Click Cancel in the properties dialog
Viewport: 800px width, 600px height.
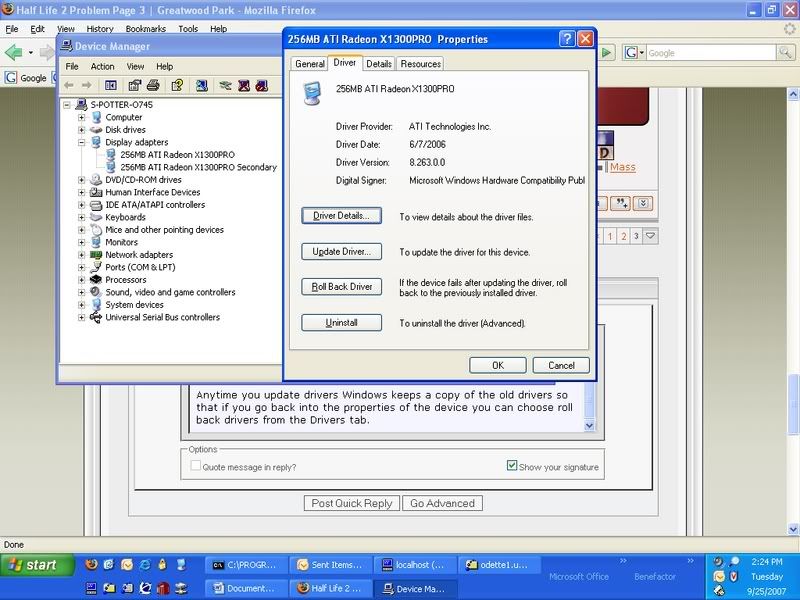[x=561, y=365]
